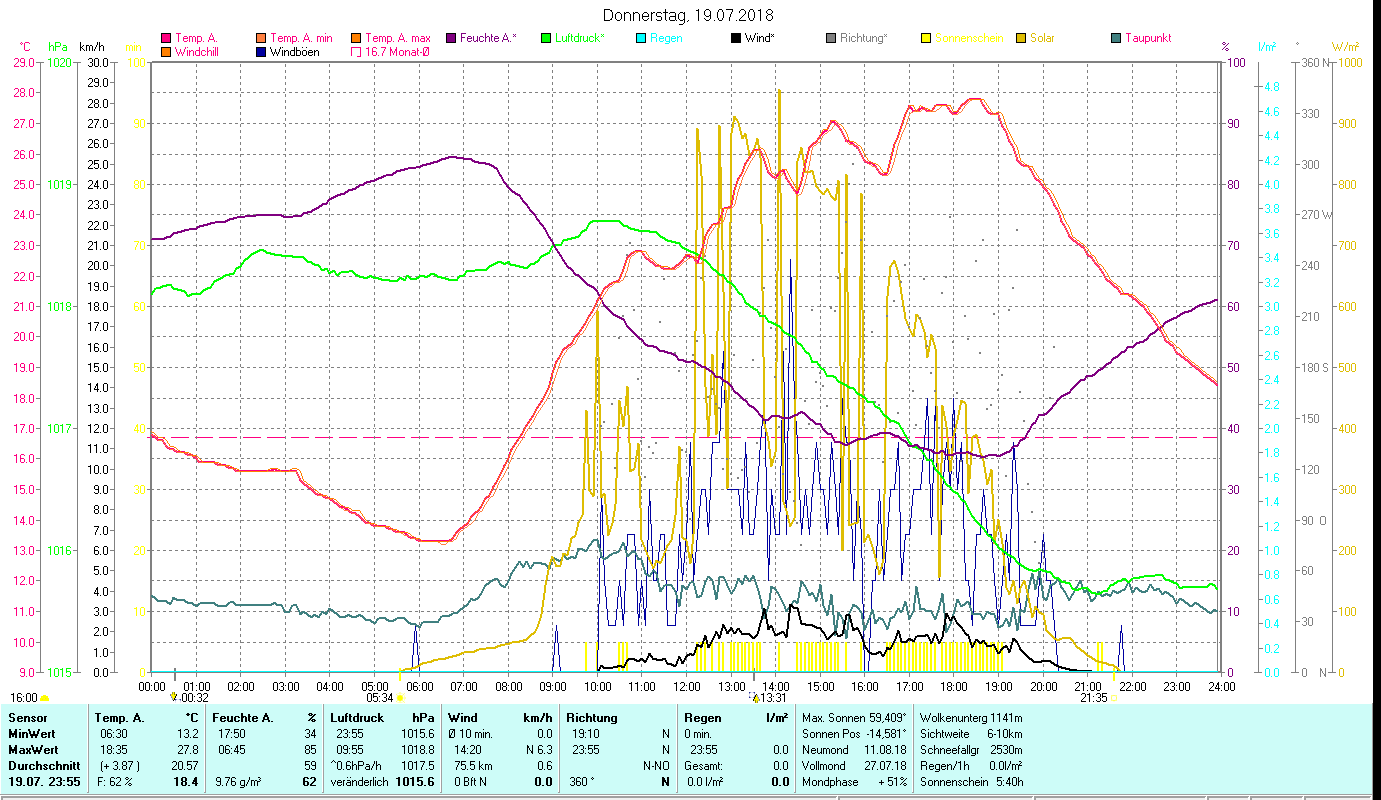Image resolution: width=1381 pixels, height=800 pixels.
Task: Click the green Luftdruck* legend swatch
Action: pyautogui.click(x=546, y=38)
